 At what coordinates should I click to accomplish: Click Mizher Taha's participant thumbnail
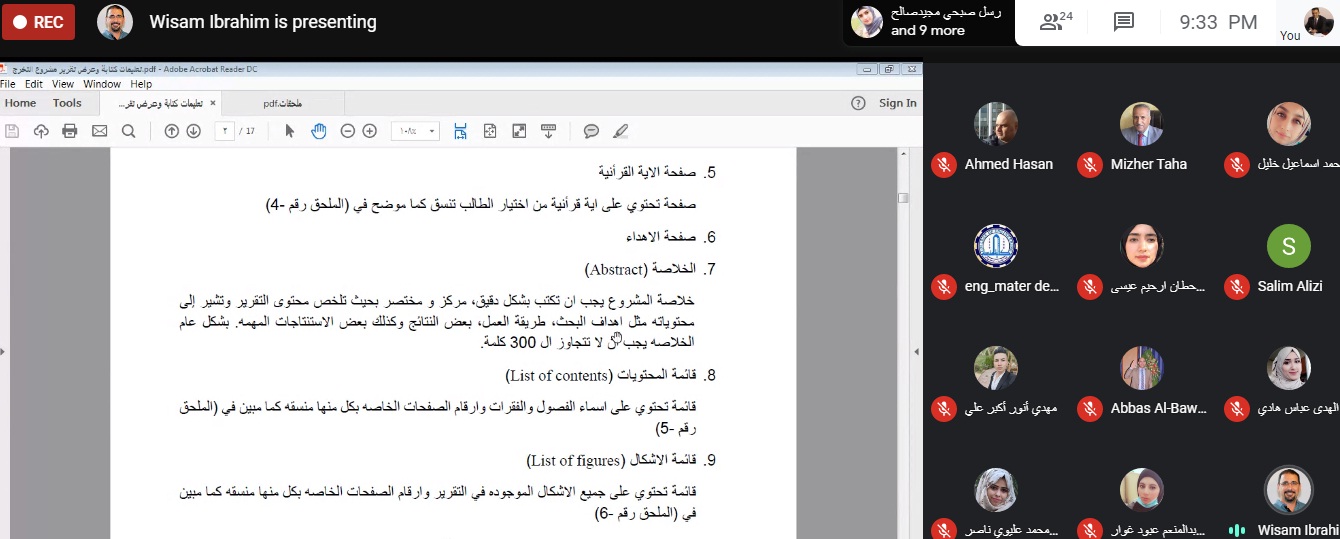tap(1142, 124)
